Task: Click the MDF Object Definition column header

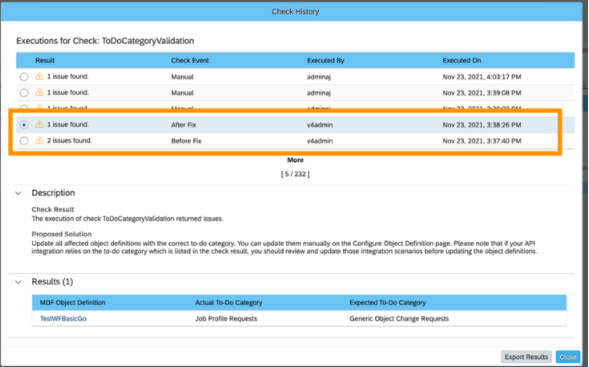Action: click(72, 303)
